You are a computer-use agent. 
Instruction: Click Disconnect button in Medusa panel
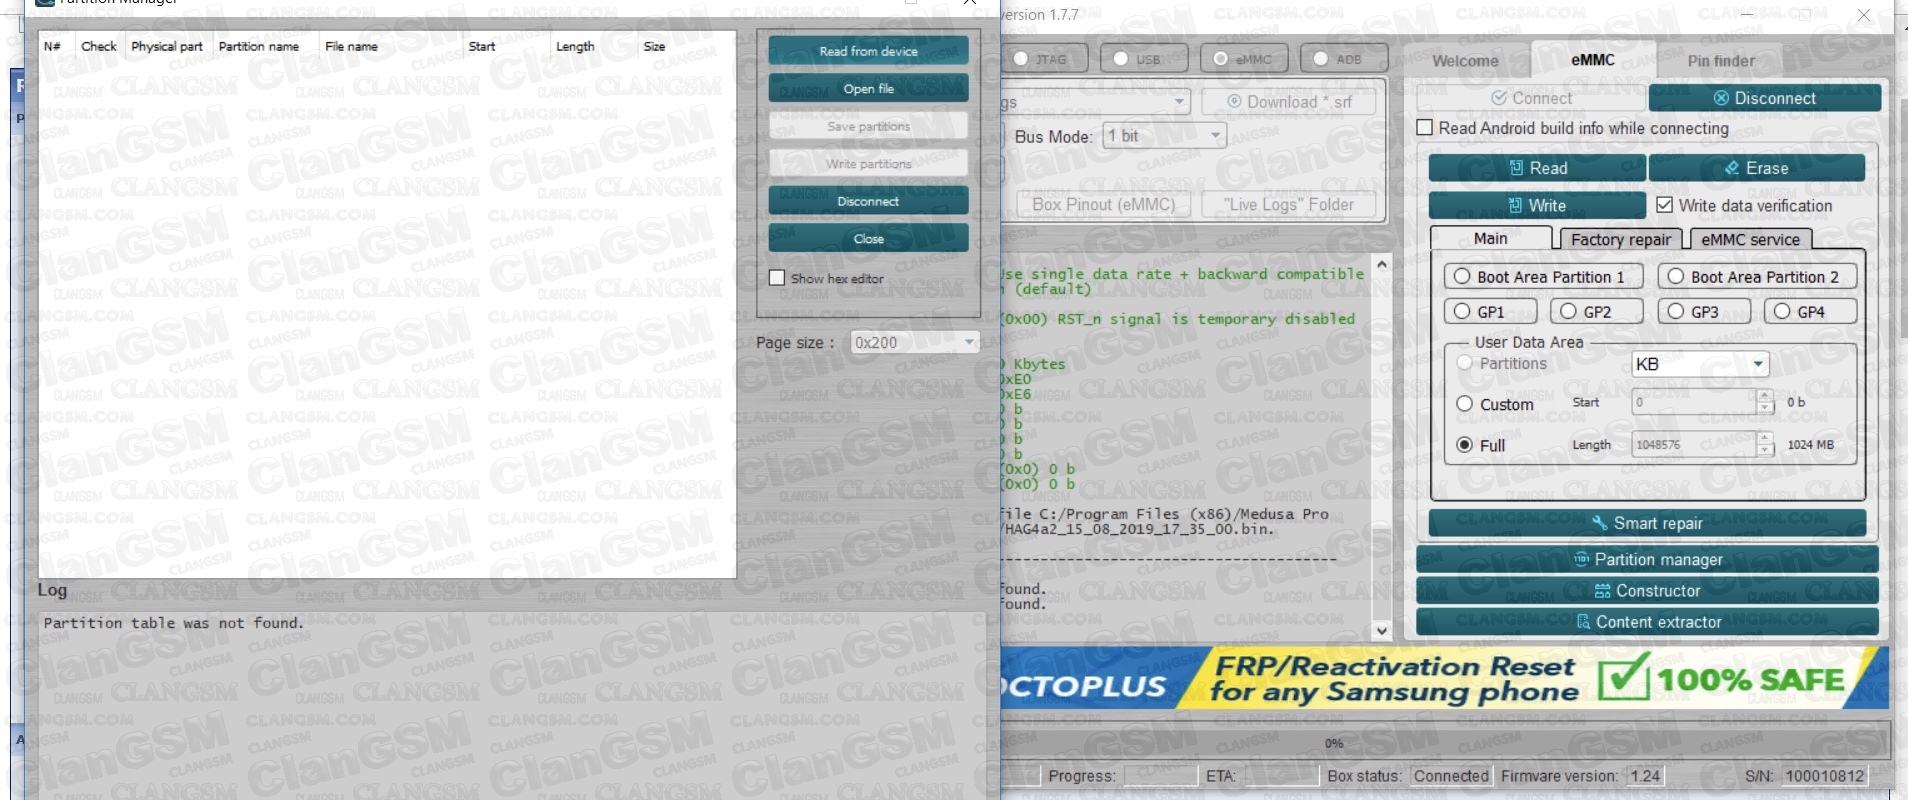(1764, 98)
